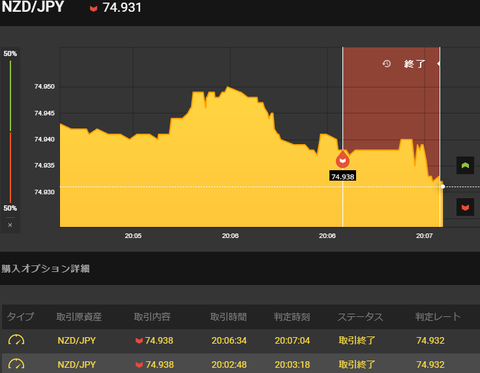Click the 20:02:48 trade time cell
Viewport: 480px width, 373px height.
pos(229,365)
